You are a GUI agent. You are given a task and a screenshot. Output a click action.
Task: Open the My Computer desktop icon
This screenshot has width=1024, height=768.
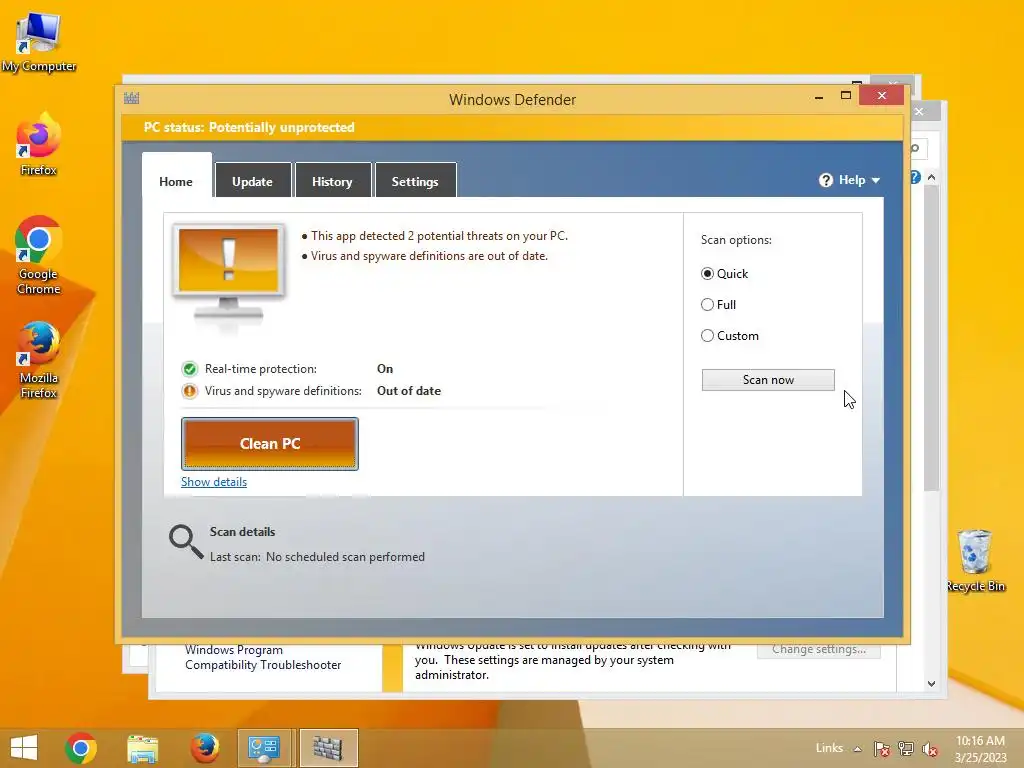pyautogui.click(x=39, y=40)
